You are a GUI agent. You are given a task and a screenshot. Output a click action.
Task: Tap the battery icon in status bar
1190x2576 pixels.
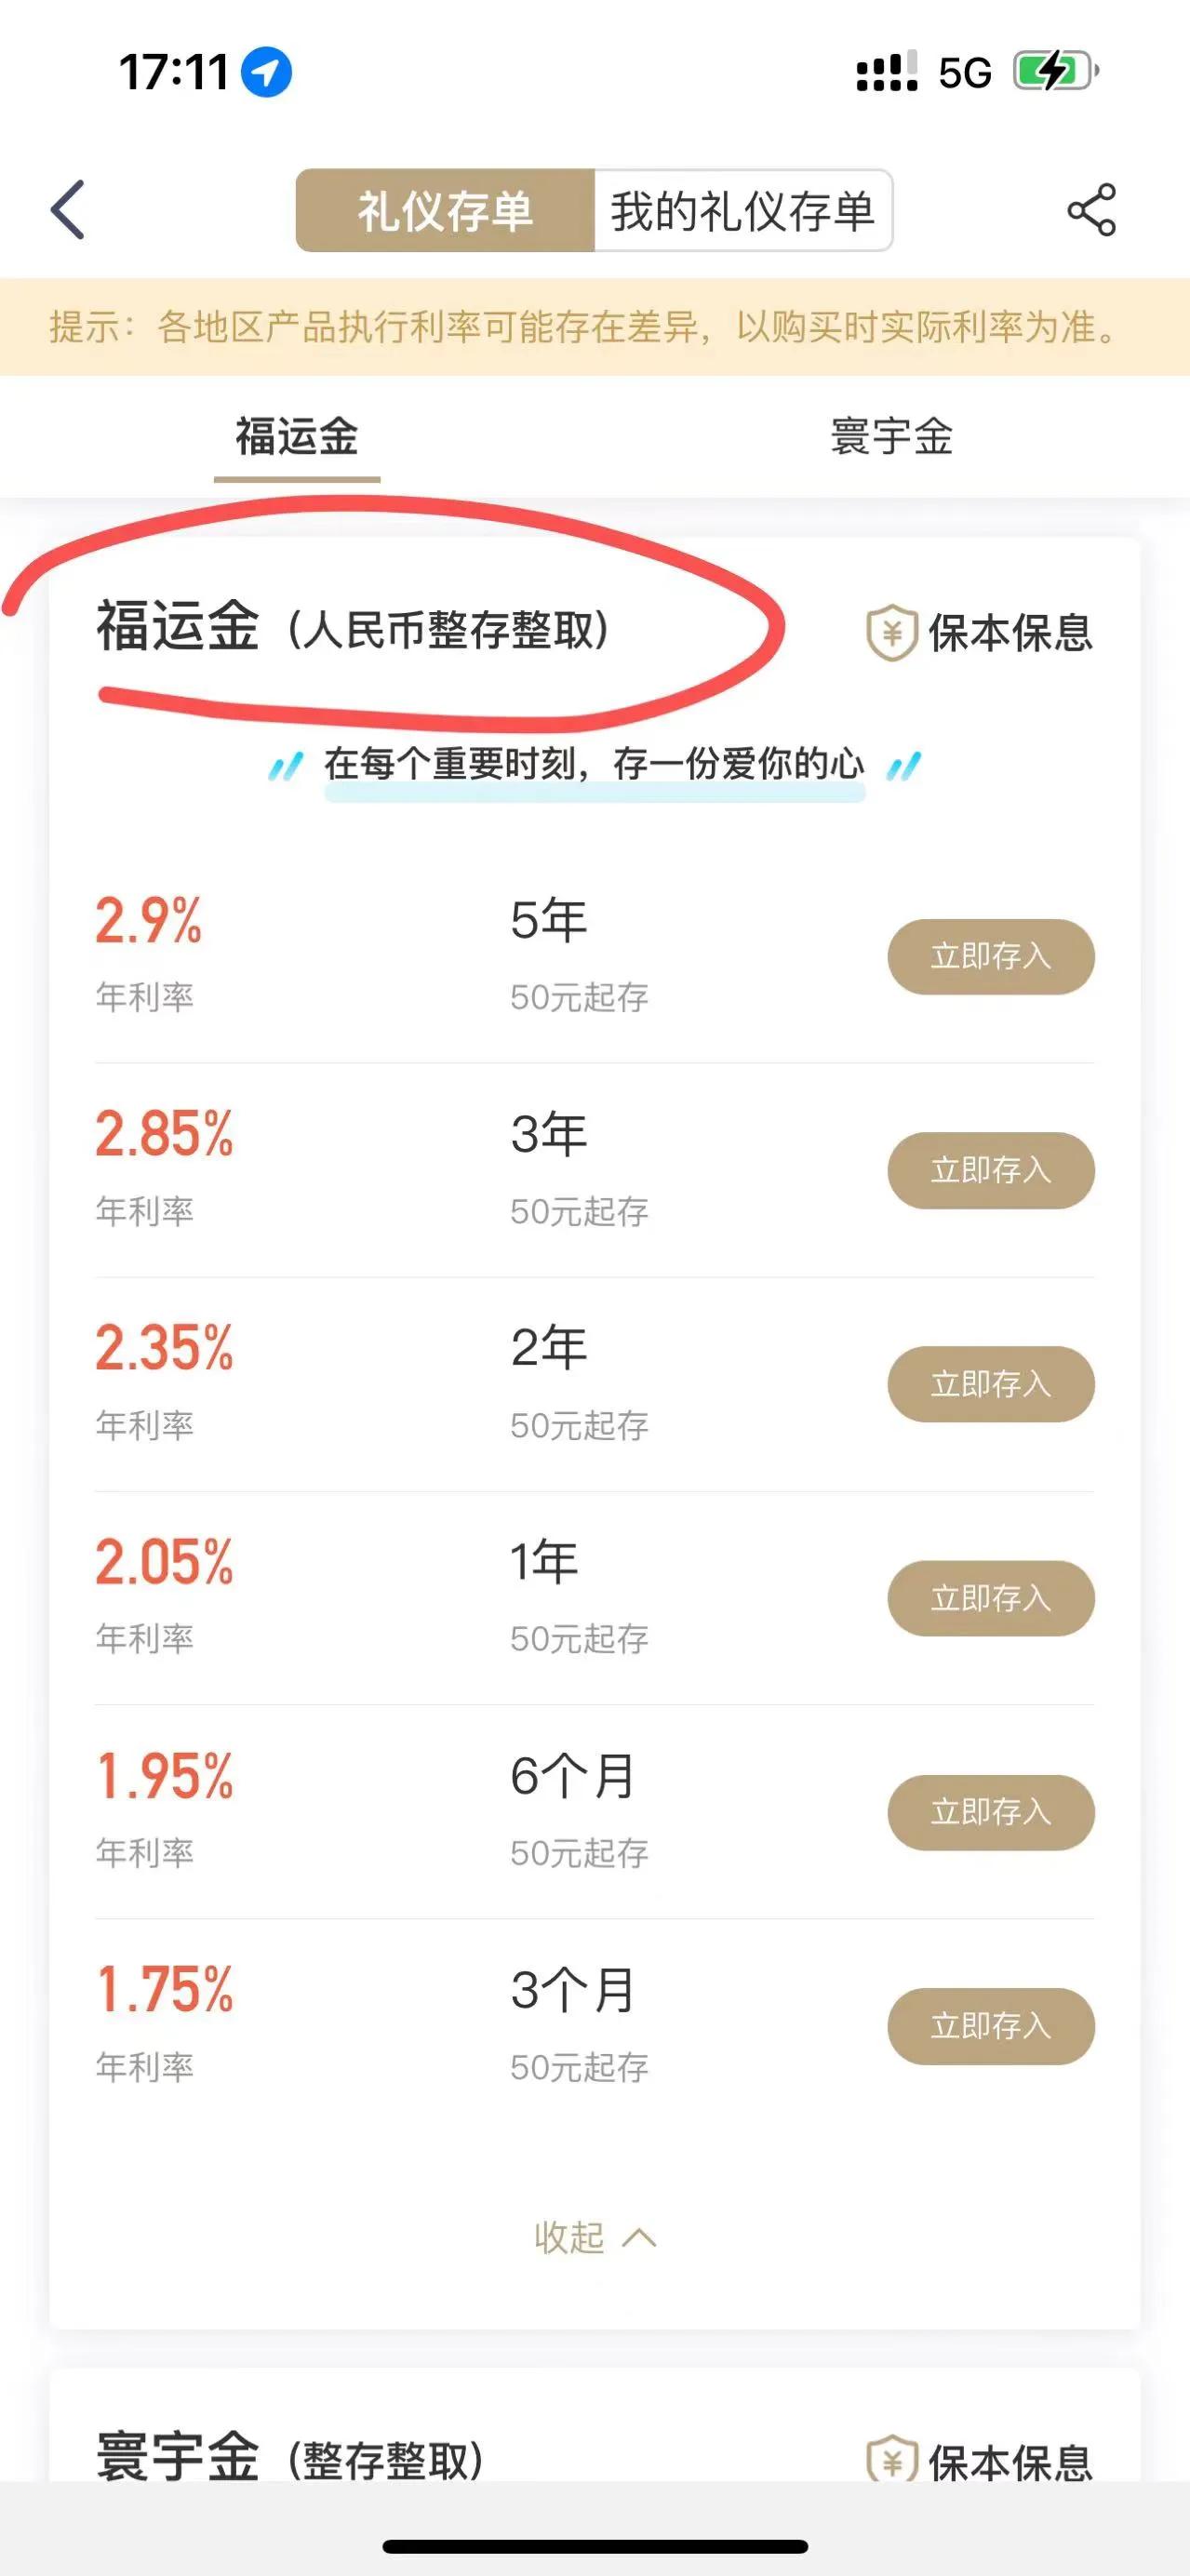click(1056, 72)
